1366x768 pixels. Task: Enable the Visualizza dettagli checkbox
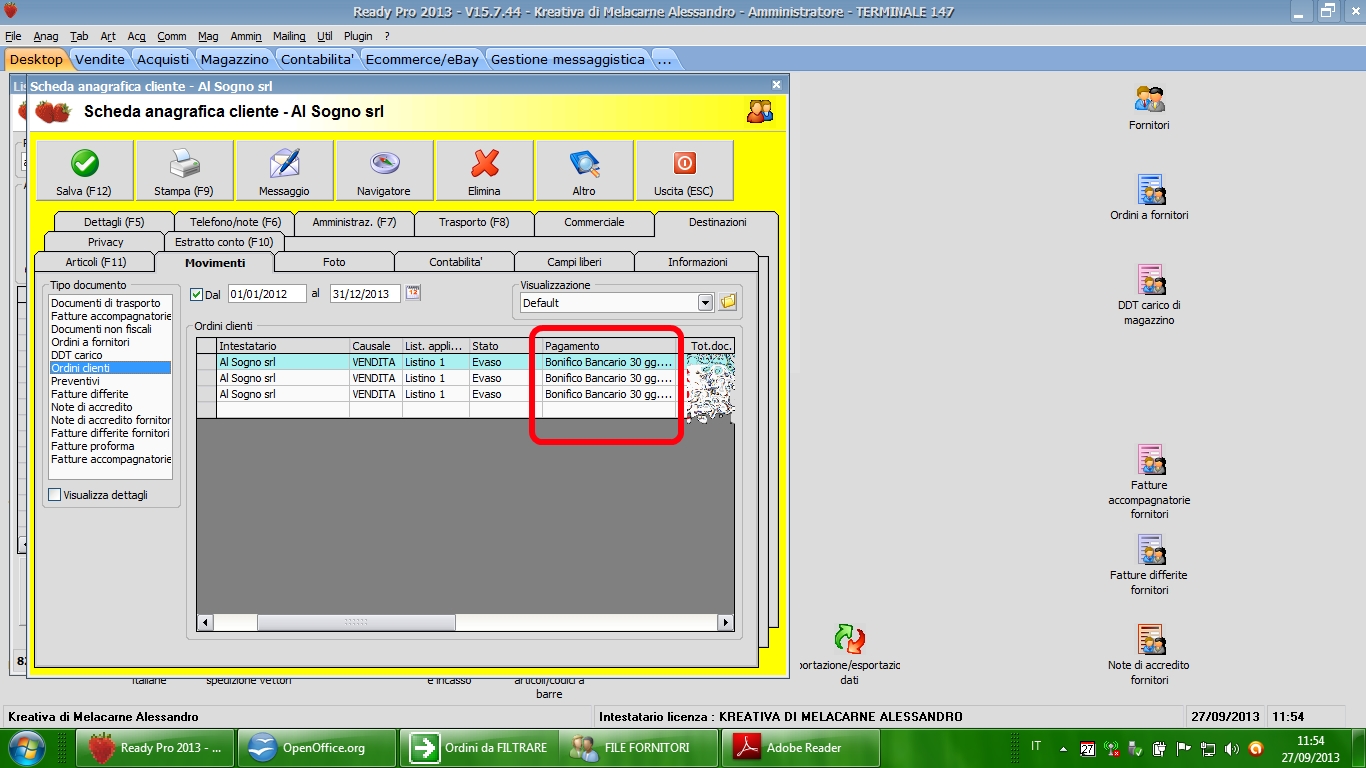[x=54, y=495]
